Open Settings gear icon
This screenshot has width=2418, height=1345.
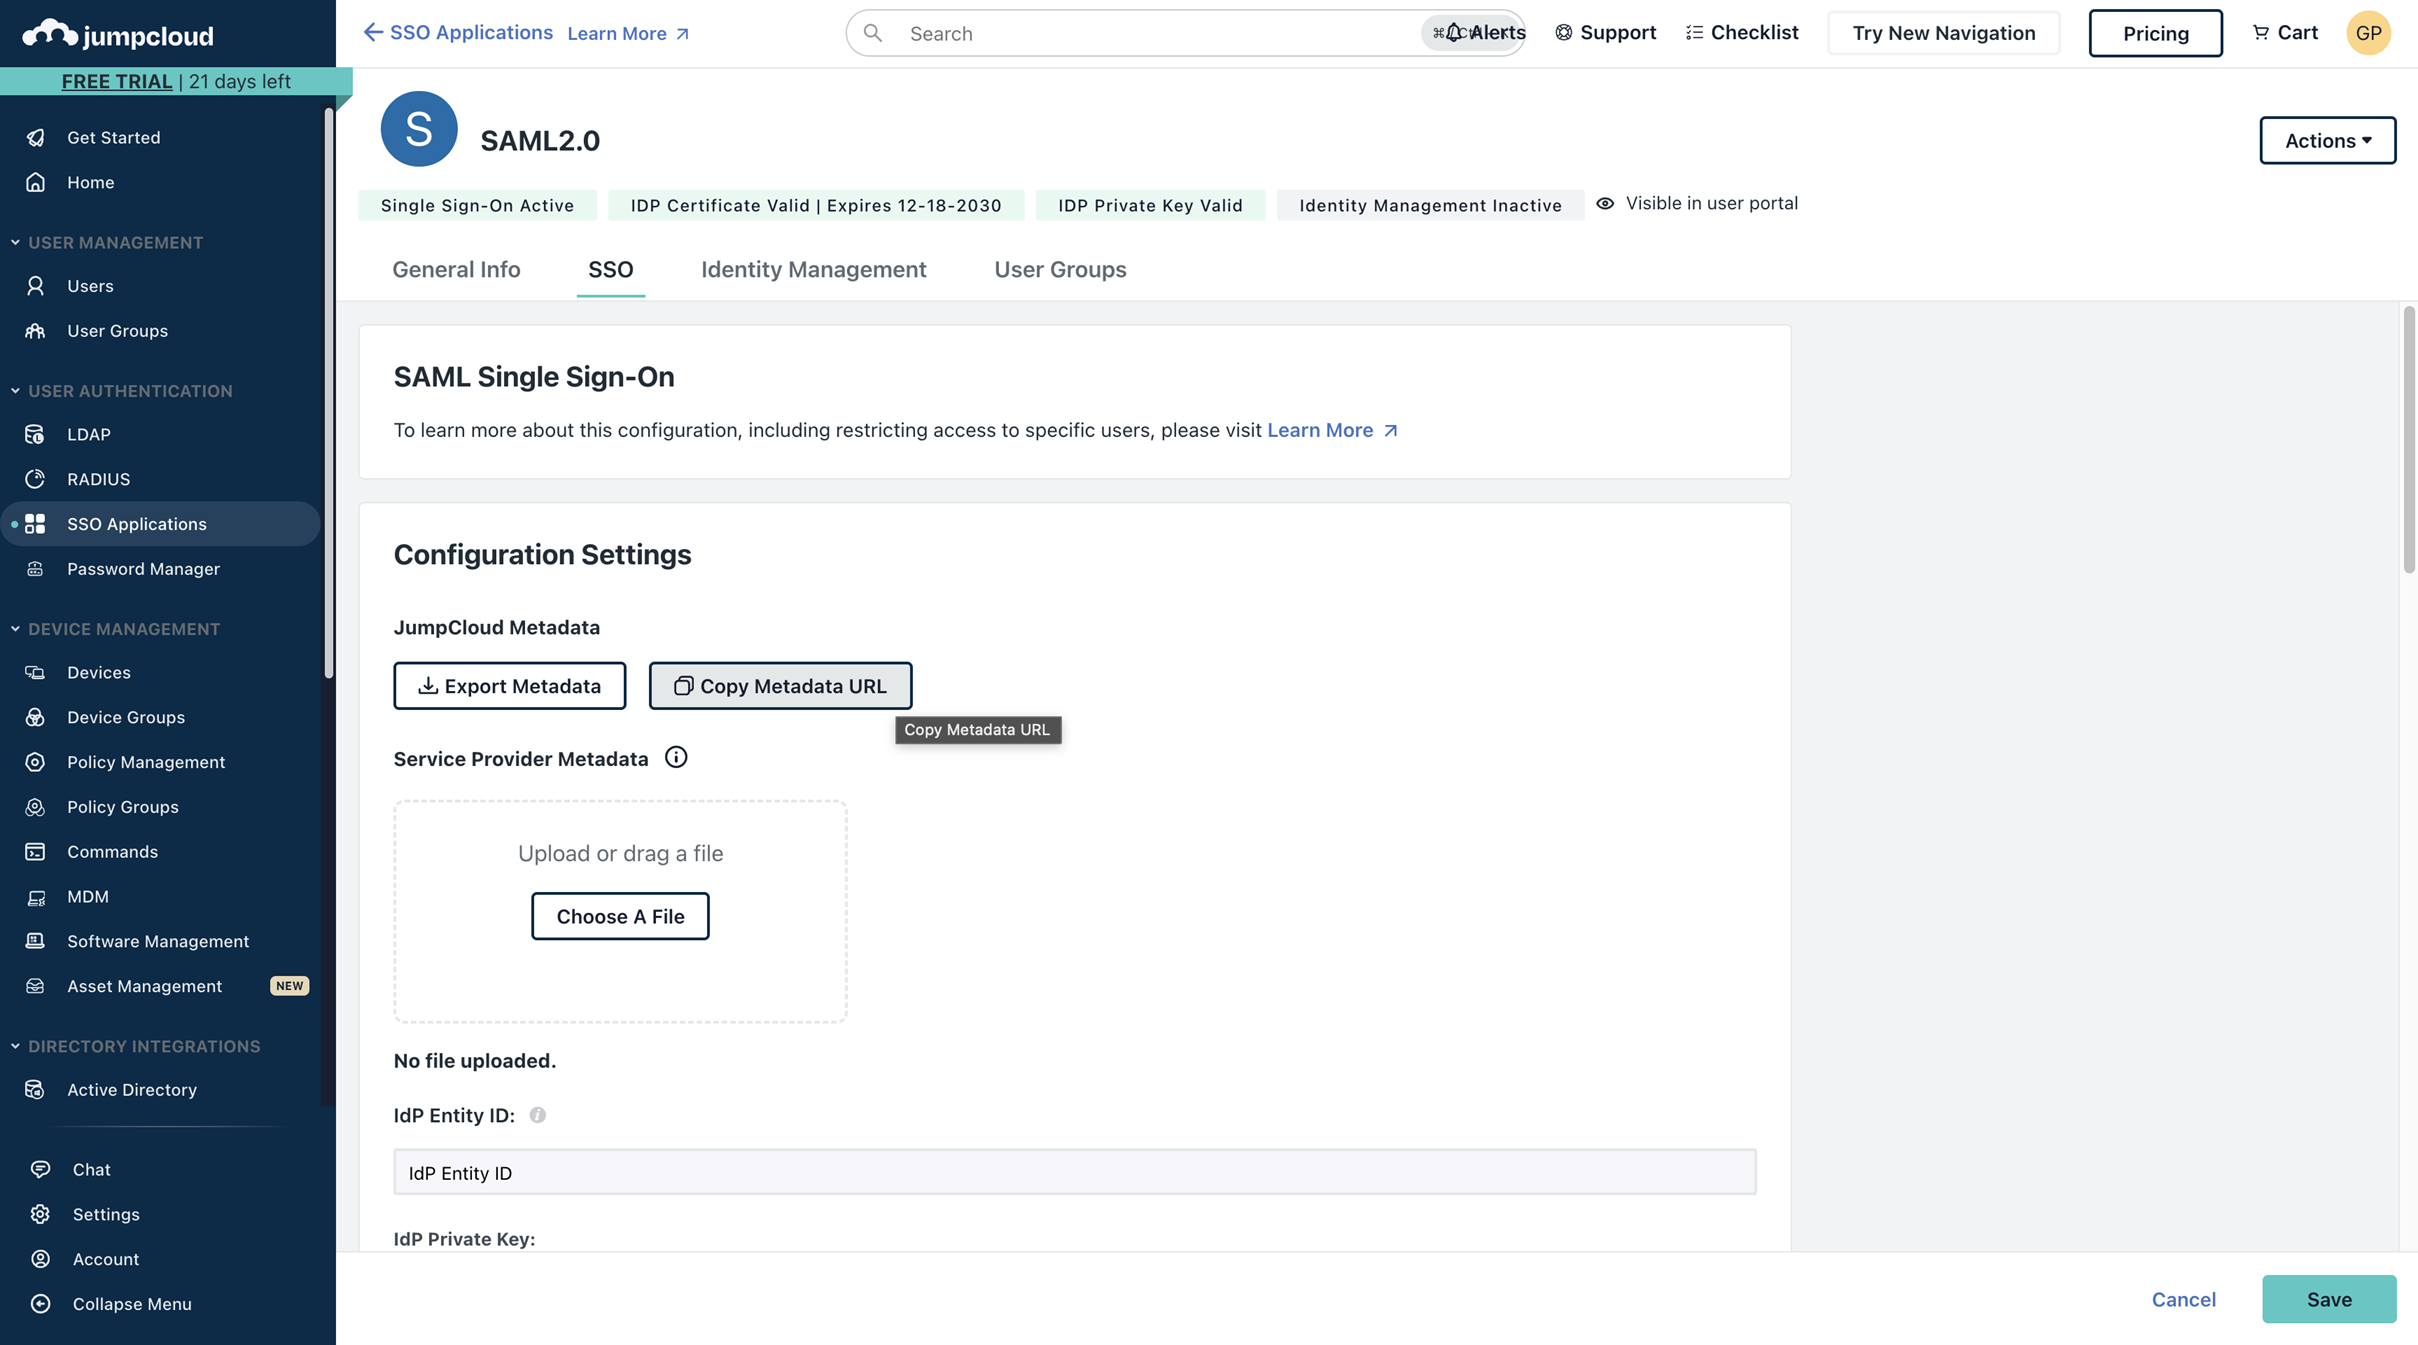click(41, 1214)
